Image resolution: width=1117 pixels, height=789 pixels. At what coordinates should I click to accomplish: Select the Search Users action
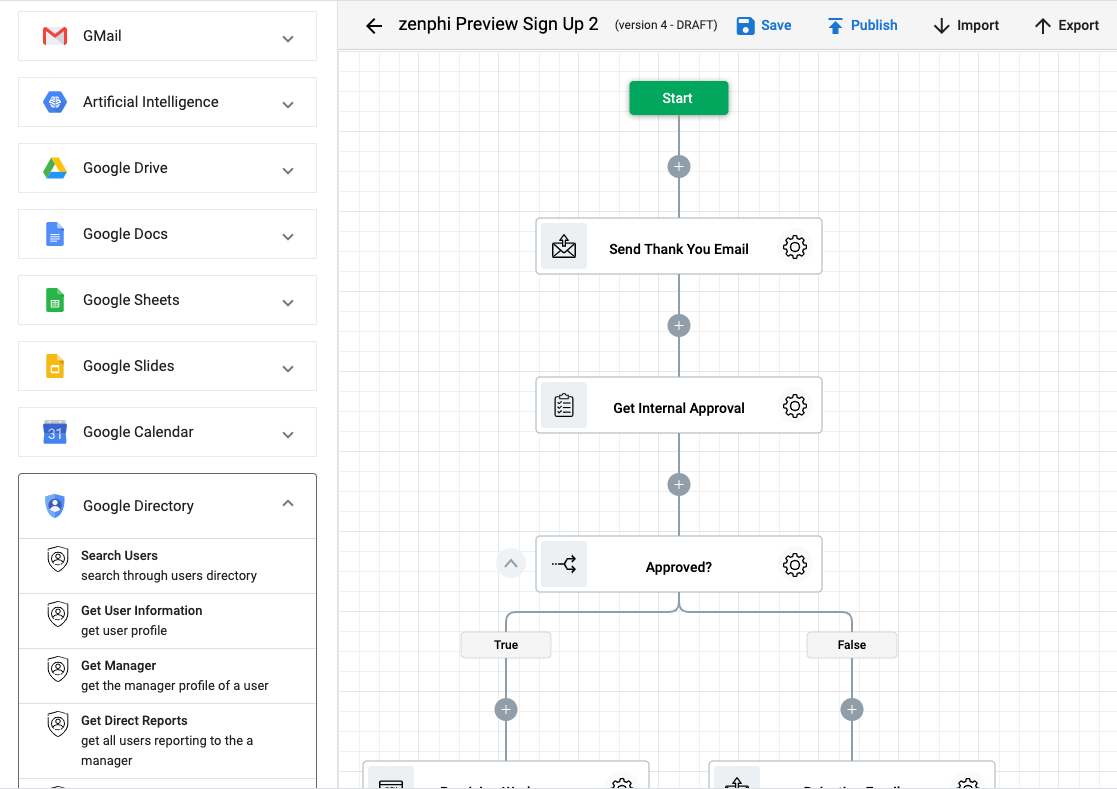click(167, 565)
